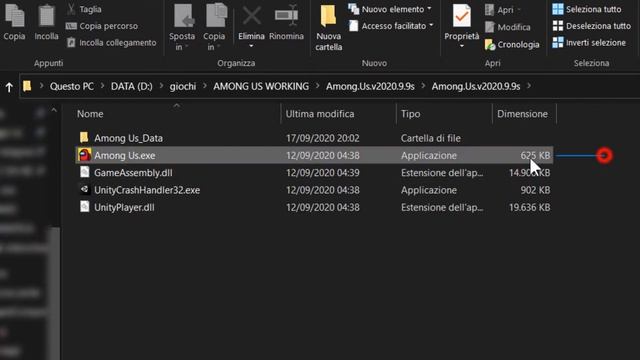The width and height of the screenshot is (640, 360).
Task: Navigate to giochi breadcrumb
Action: (x=183, y=87)
